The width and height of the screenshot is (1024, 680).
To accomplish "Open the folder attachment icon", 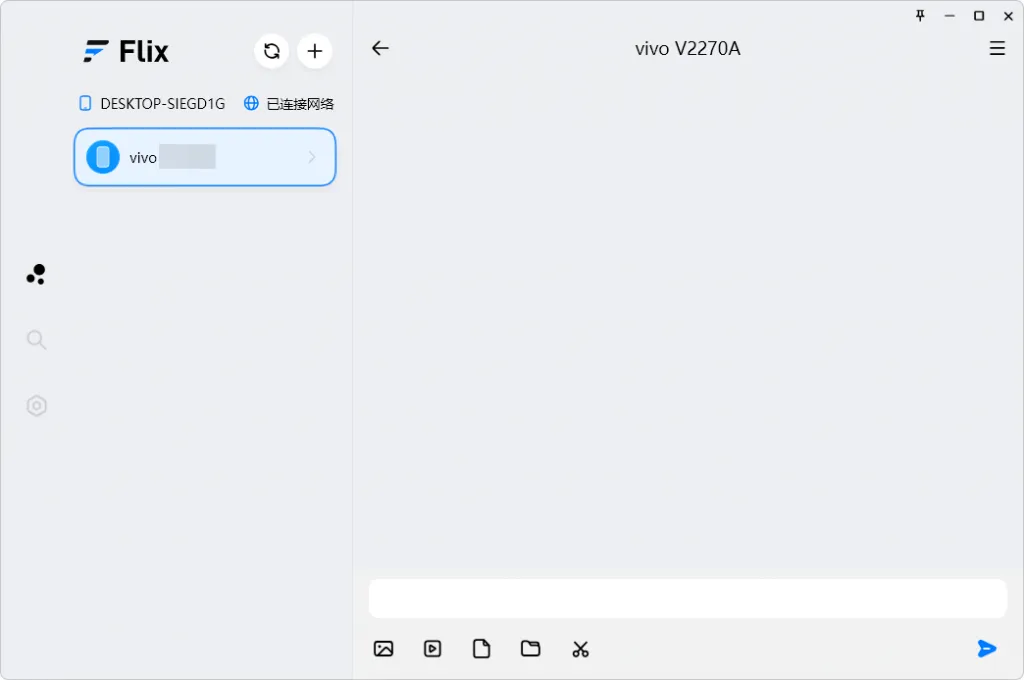I will click(530, 648).
